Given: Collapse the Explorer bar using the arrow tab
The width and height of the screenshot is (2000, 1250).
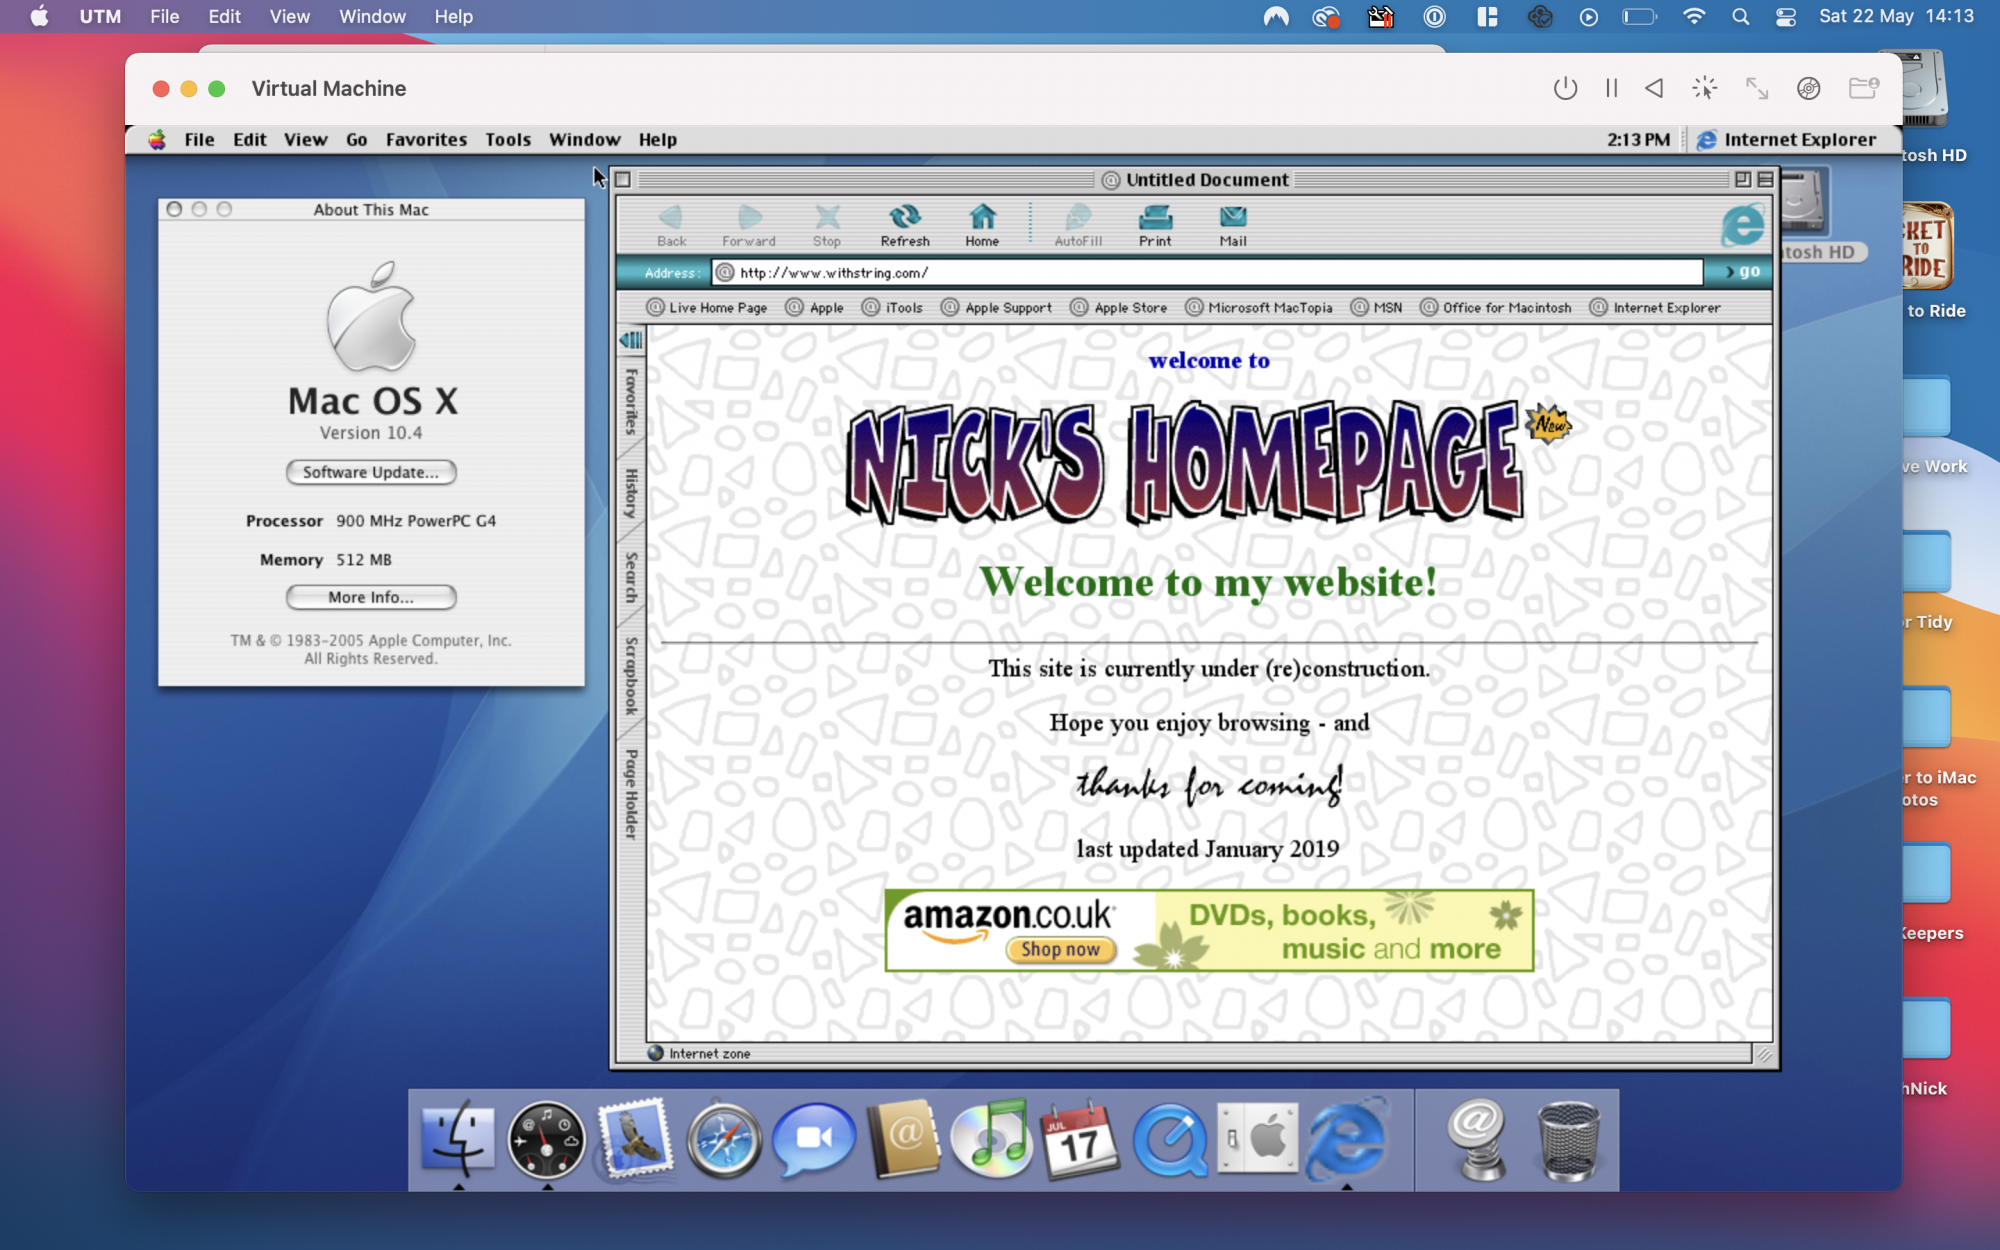Looking at the screenshot, I should pyautogui.click(x=631, y=340).
